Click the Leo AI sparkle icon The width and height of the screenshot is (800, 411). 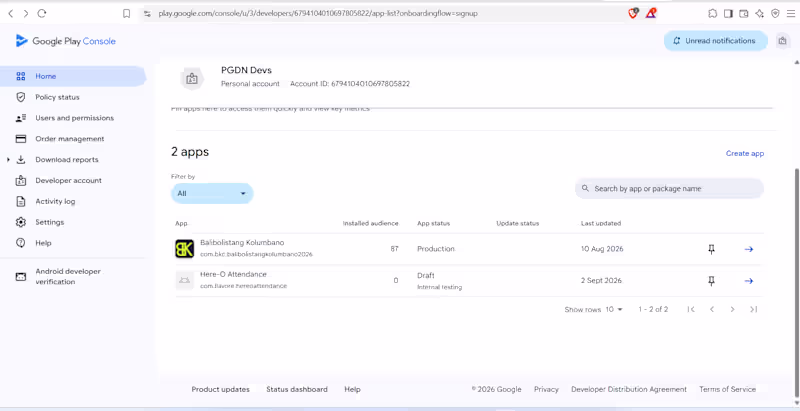tap(760, 14)
